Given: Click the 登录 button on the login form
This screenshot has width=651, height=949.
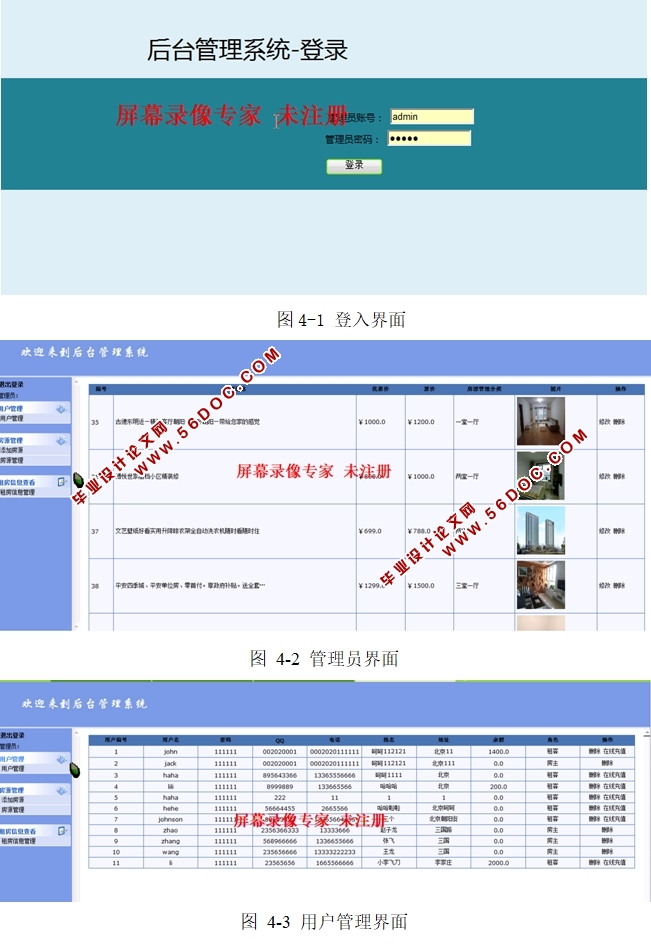Looking at the screenshot, I should [354, 165].
